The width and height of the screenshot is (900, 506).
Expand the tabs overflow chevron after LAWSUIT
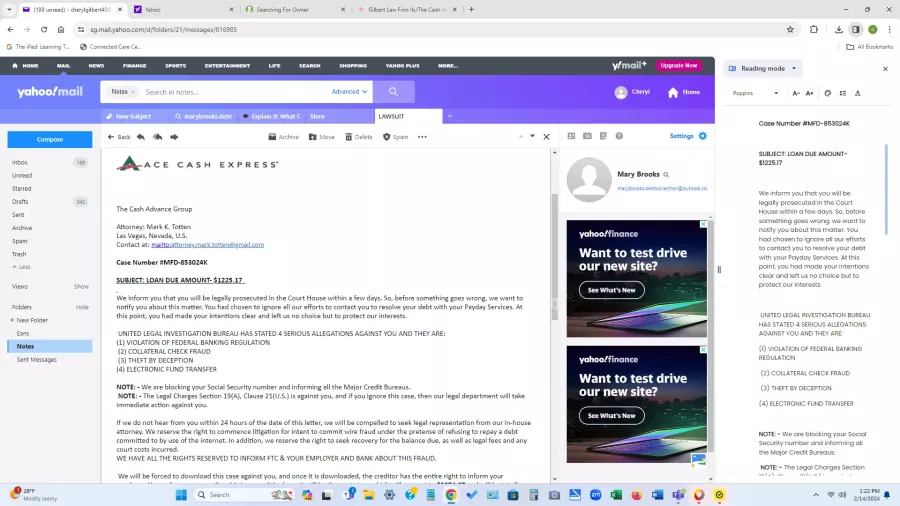(450, 116)
